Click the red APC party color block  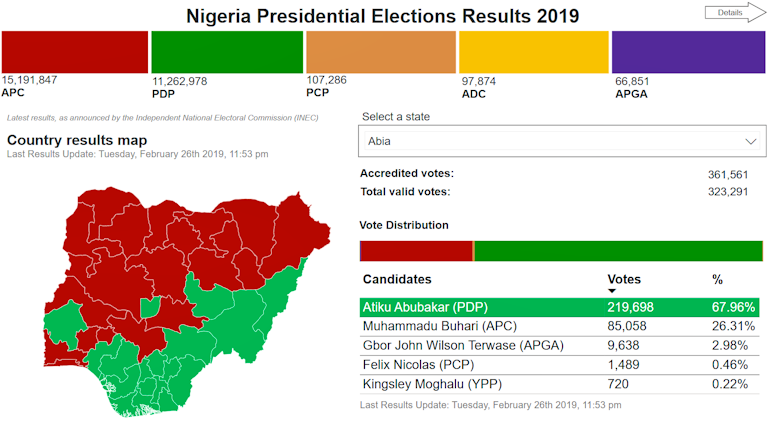pos(75,52)
